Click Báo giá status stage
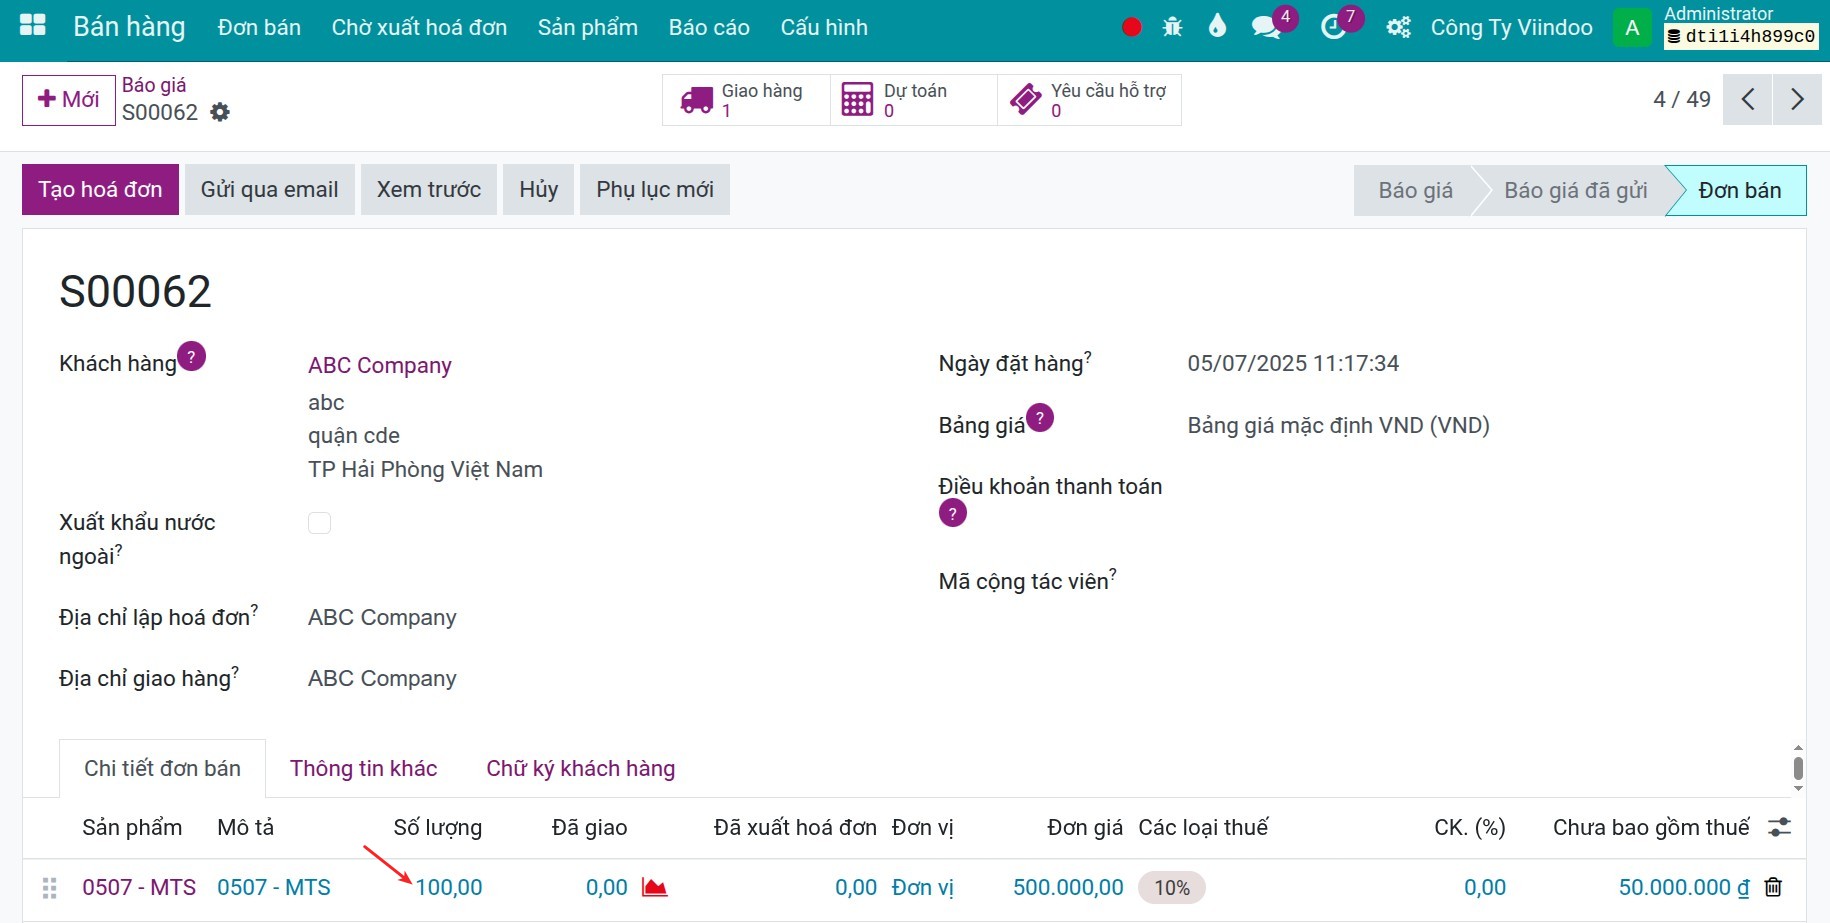 coord(1415,190)
